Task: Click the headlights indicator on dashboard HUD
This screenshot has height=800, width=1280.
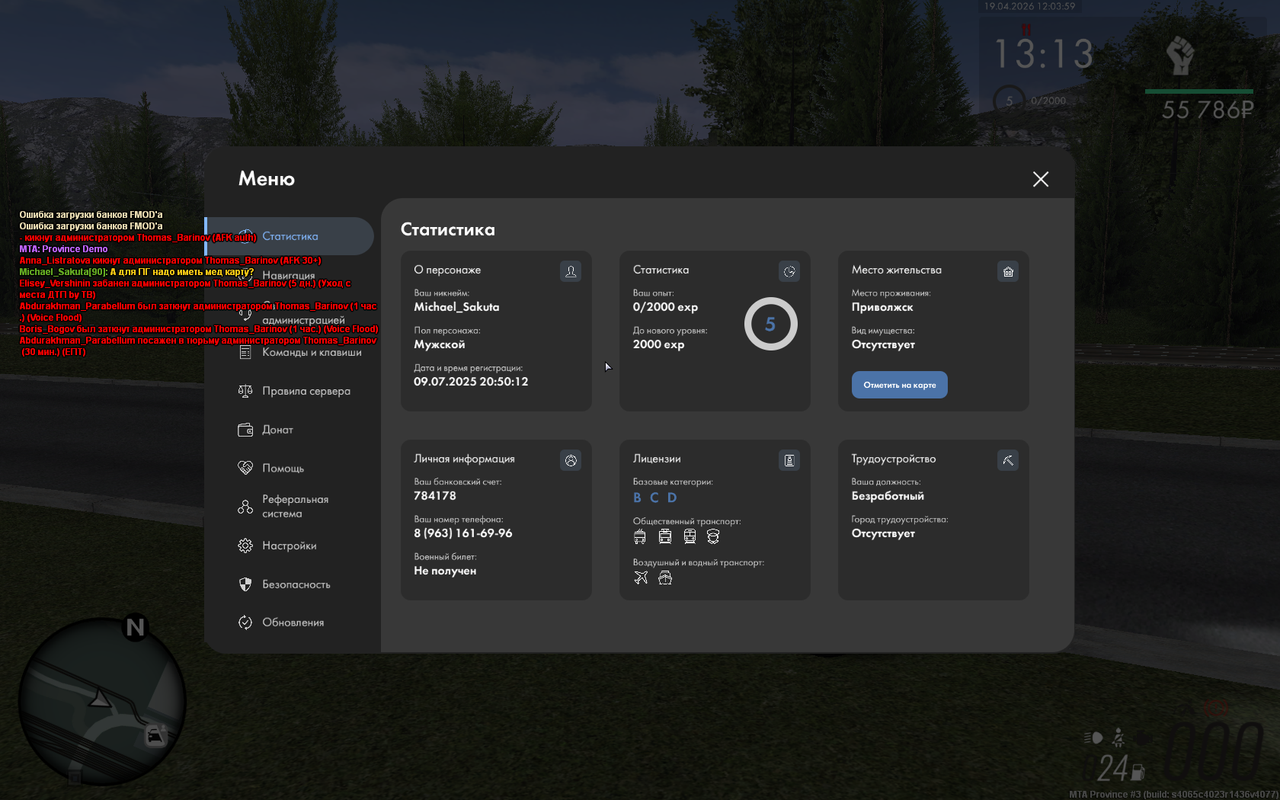Action: 1093,738
